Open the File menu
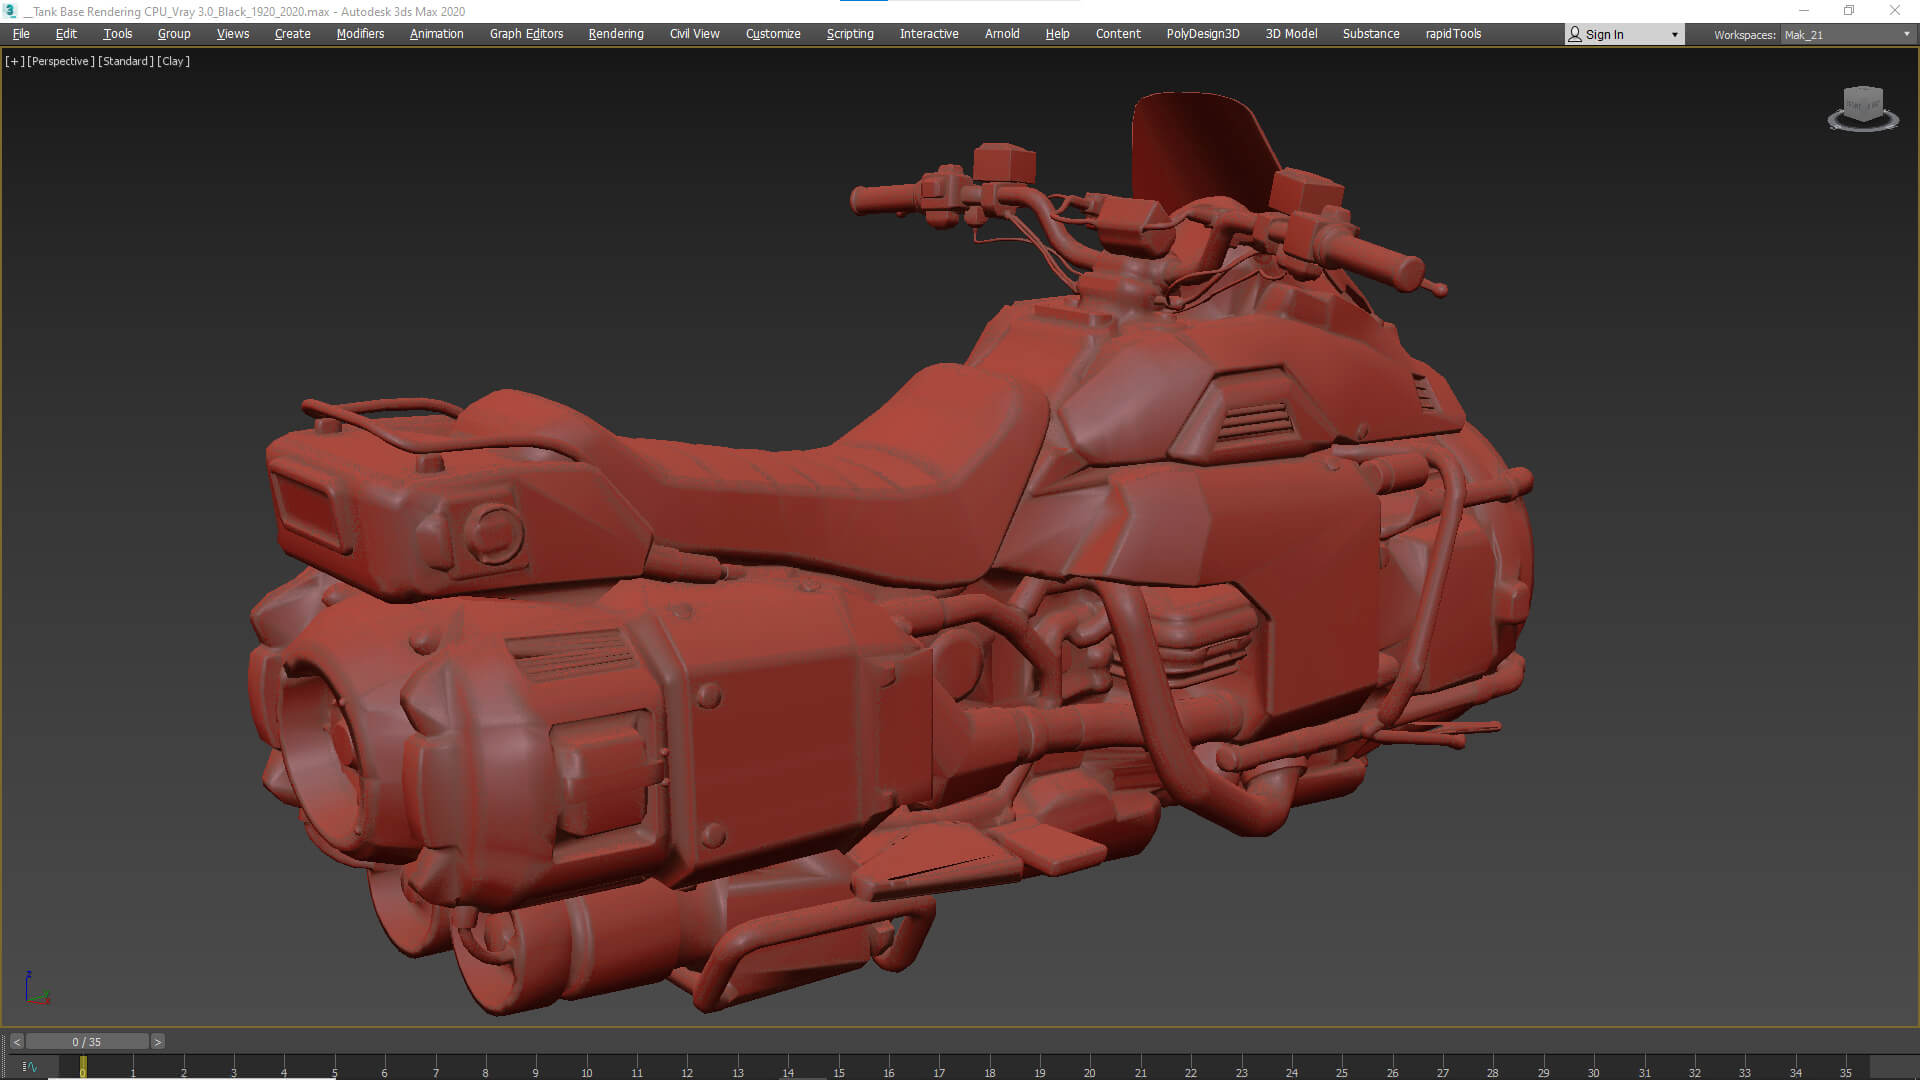The image size is (1920, 1080). (21, 34)
